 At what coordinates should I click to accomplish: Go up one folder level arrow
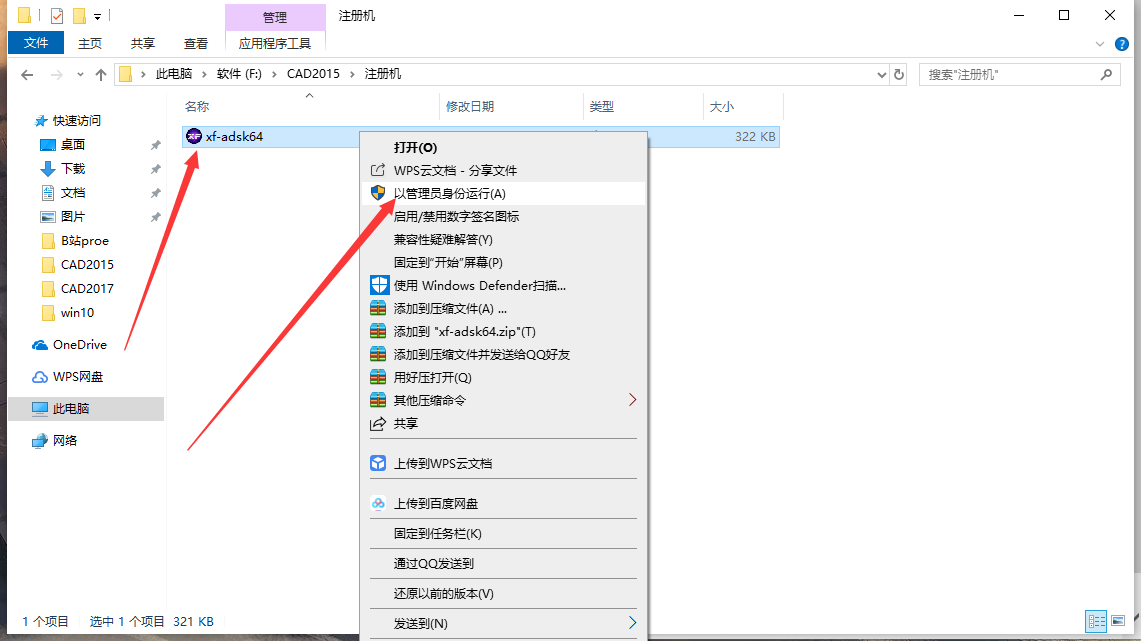(101, 74)
